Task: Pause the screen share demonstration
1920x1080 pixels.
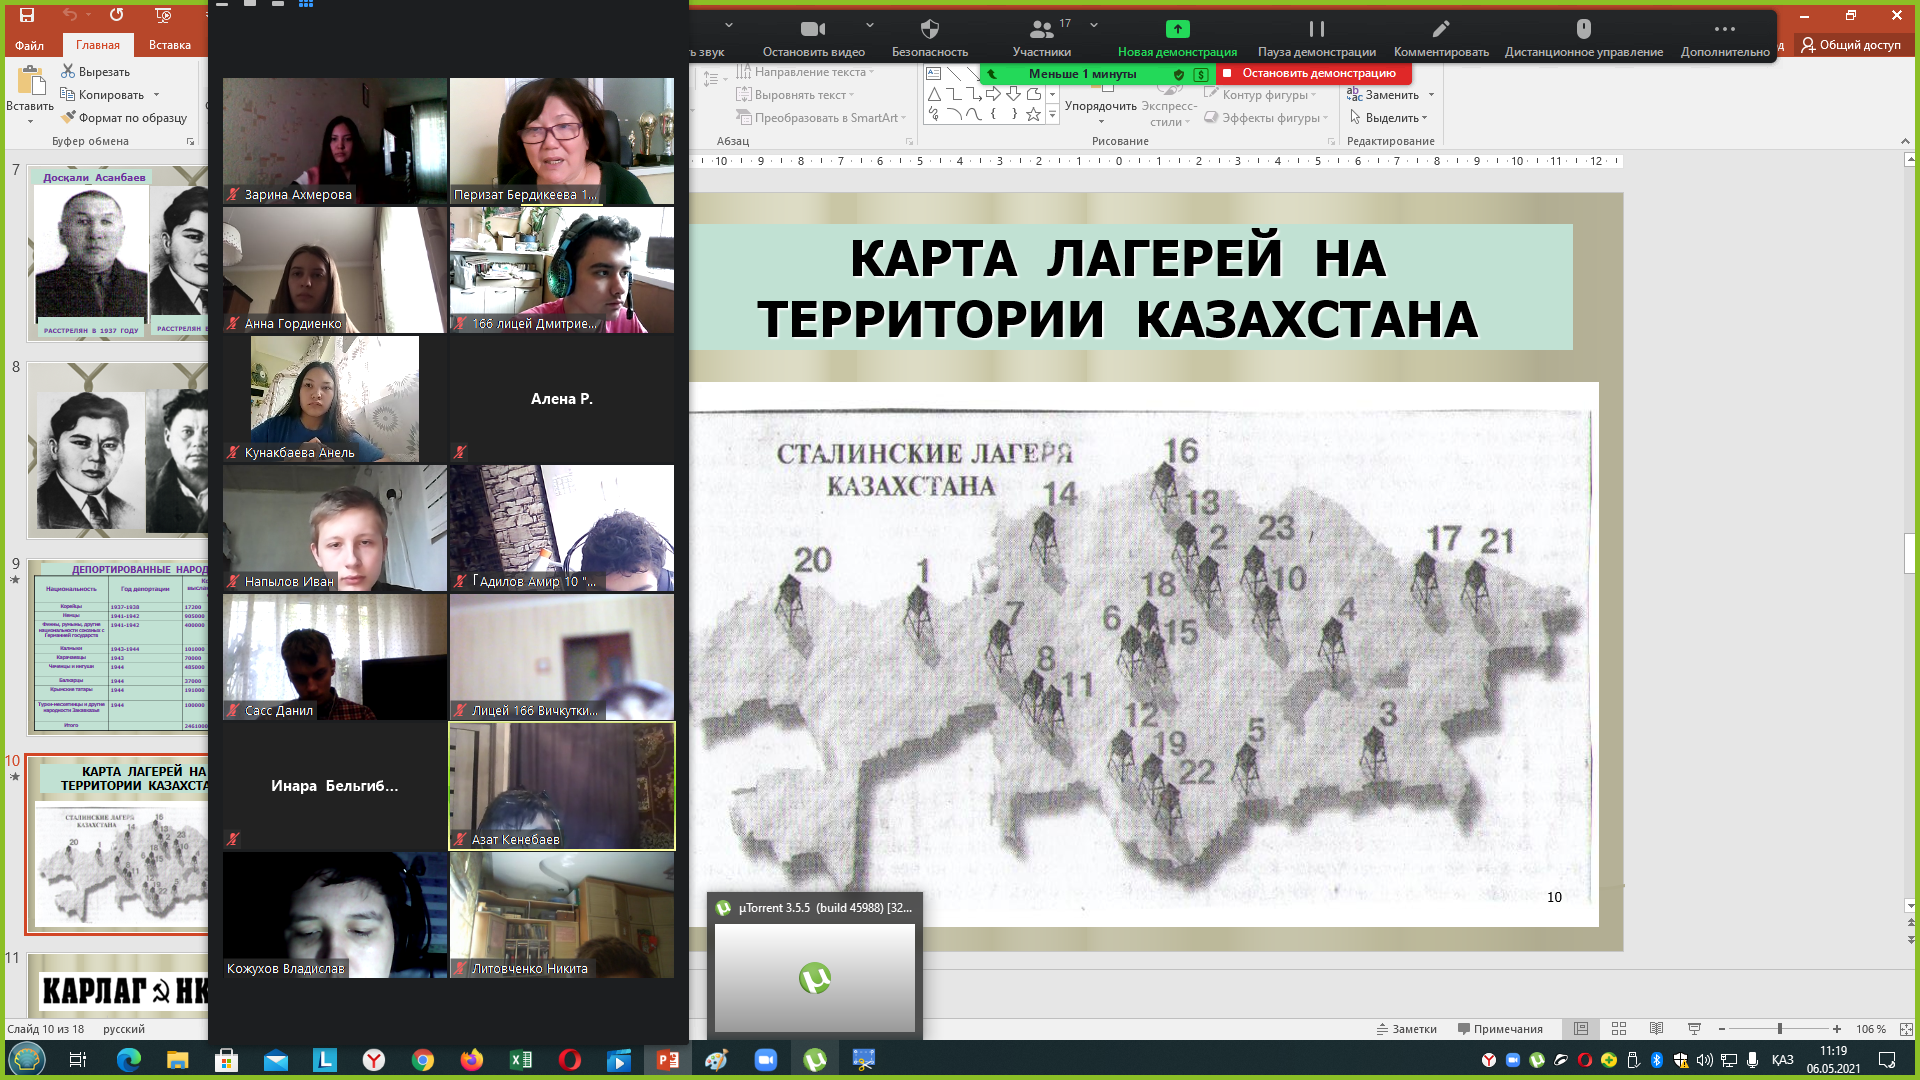Action: [1316, 29]
